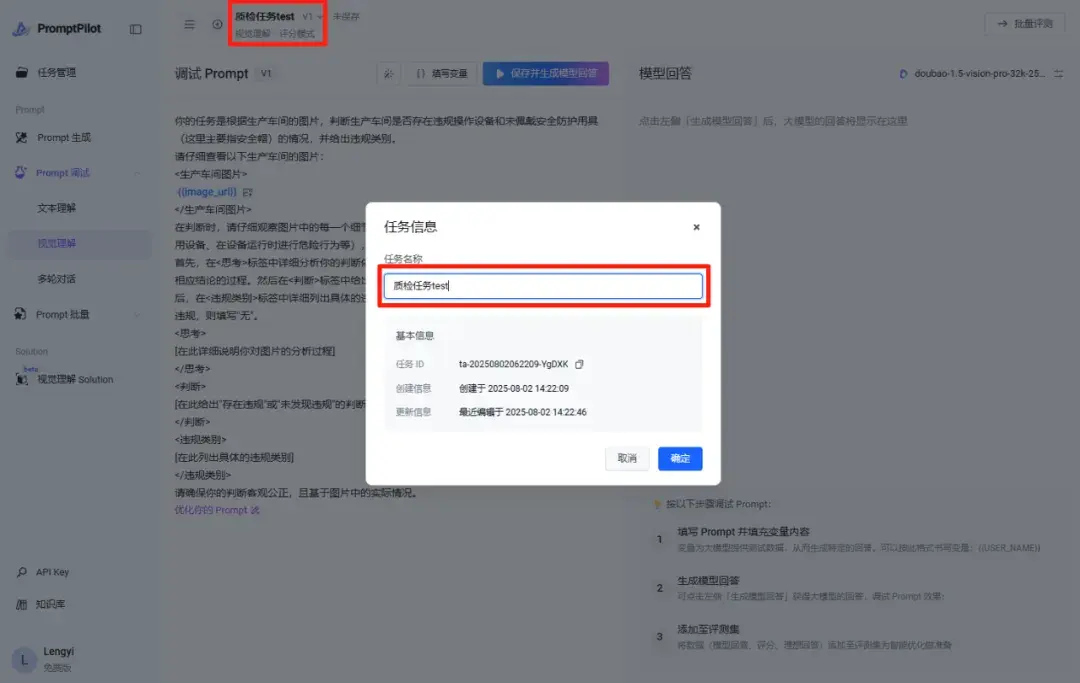Open model settings sliders icon

[1059, 74]
